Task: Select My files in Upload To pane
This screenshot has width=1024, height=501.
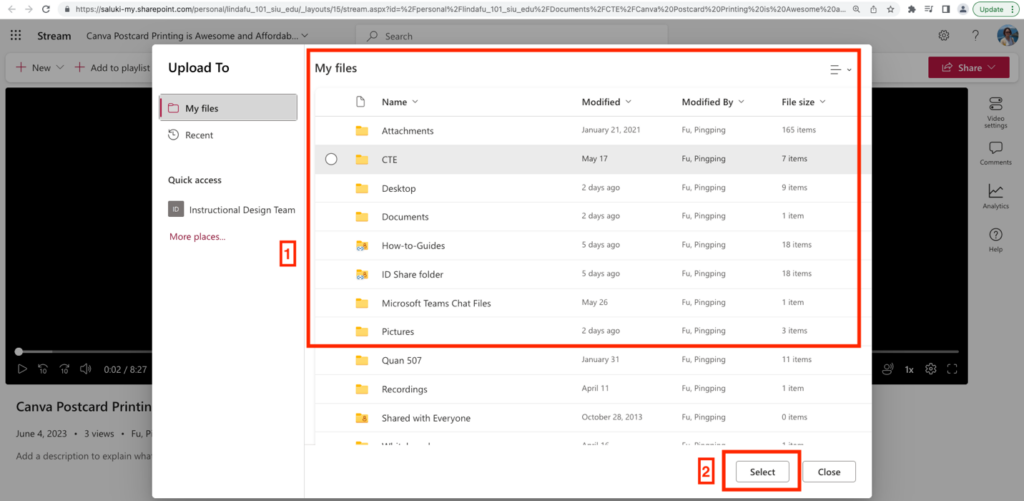Action: [229, 108]
